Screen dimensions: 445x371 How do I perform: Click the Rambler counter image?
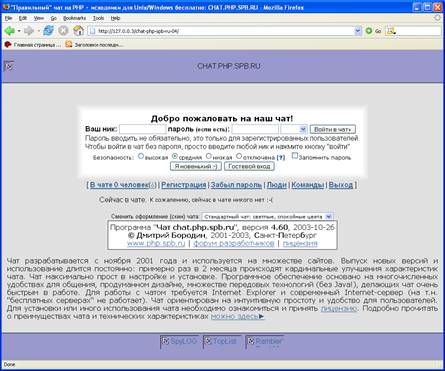pos(265,342)
